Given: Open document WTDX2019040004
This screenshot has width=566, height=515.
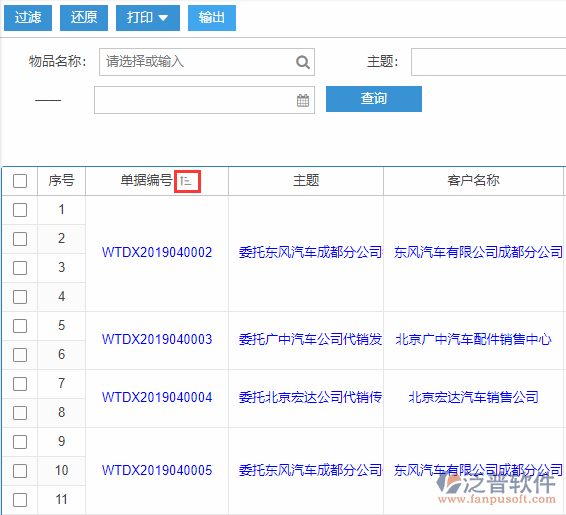Looking at the screenshot, I should (x=157, y=398).
